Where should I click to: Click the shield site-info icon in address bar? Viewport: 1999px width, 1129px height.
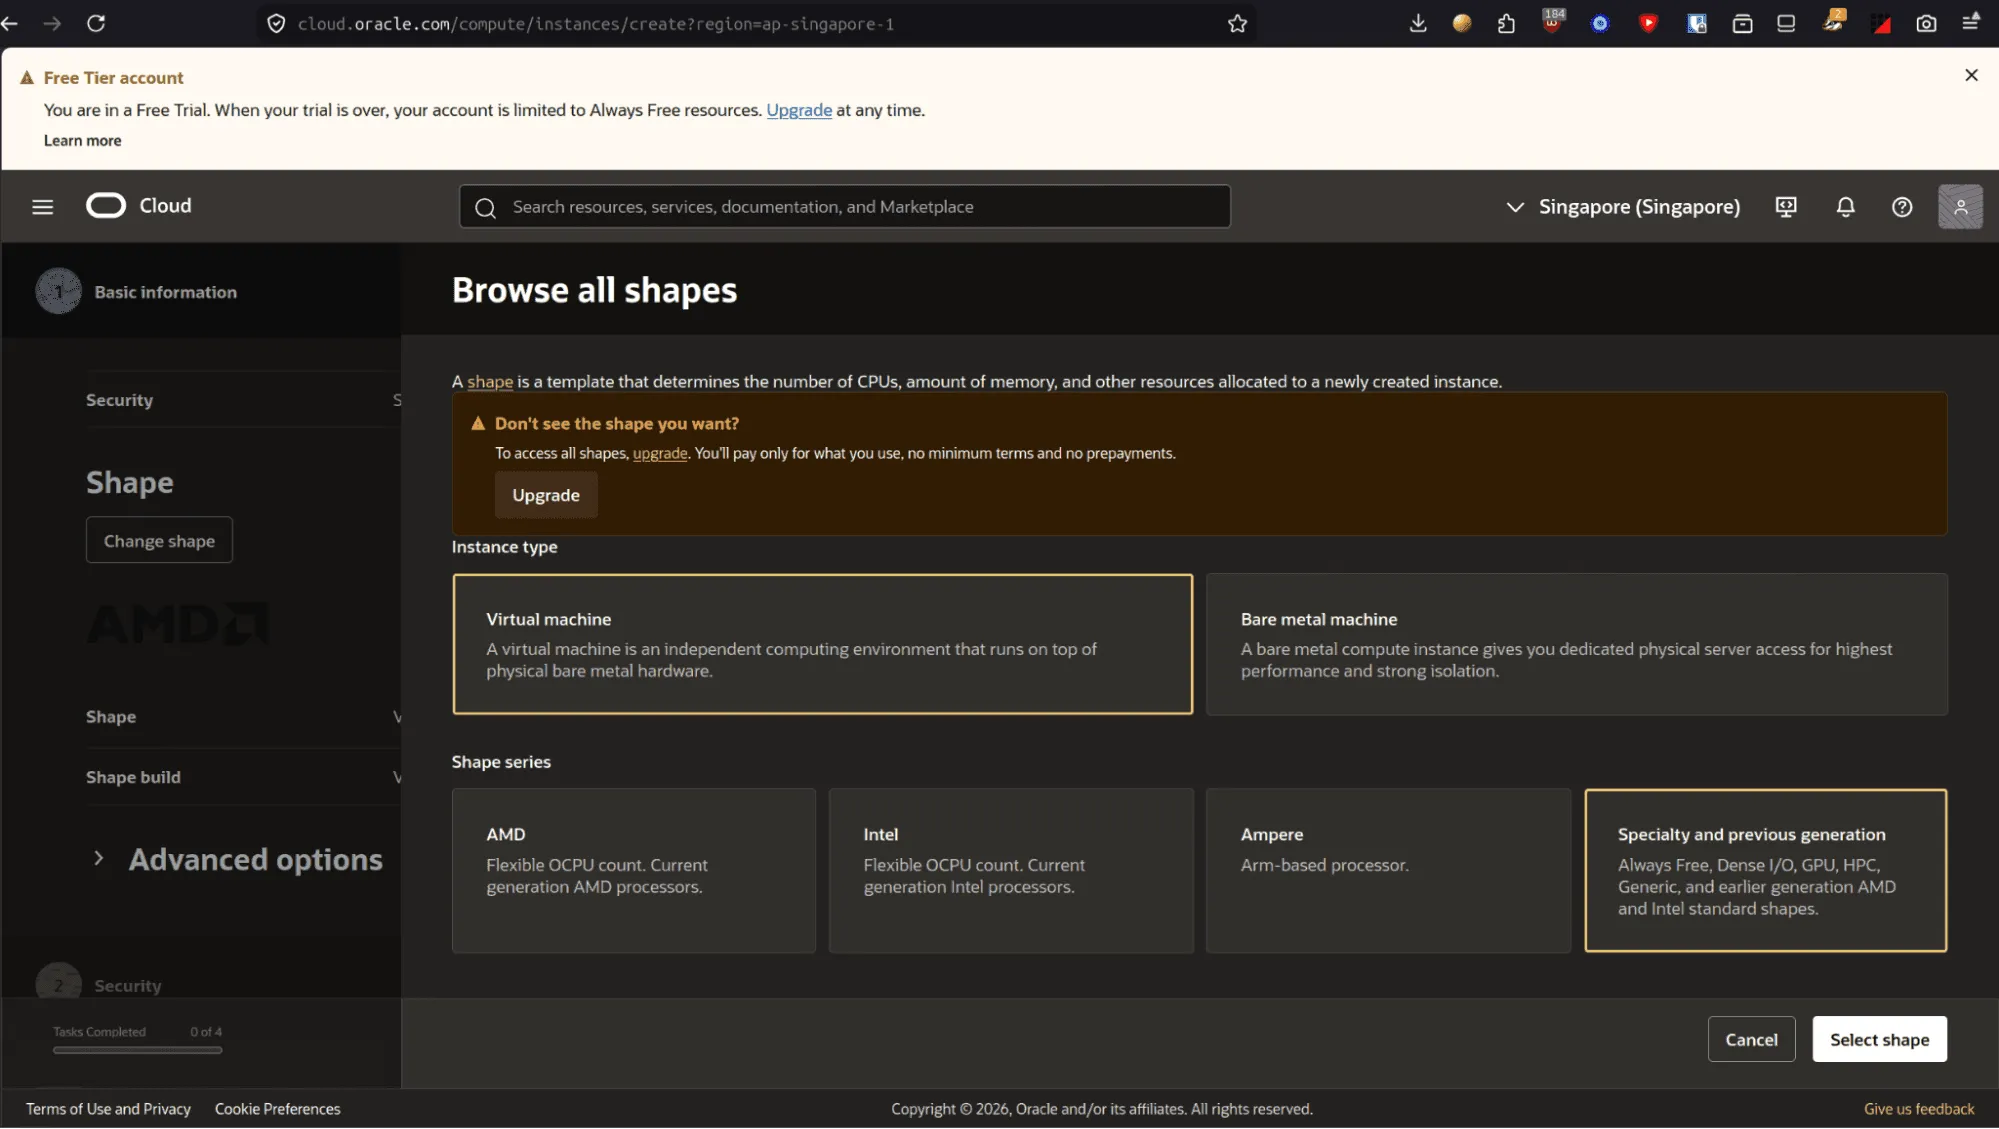[276, 23]
